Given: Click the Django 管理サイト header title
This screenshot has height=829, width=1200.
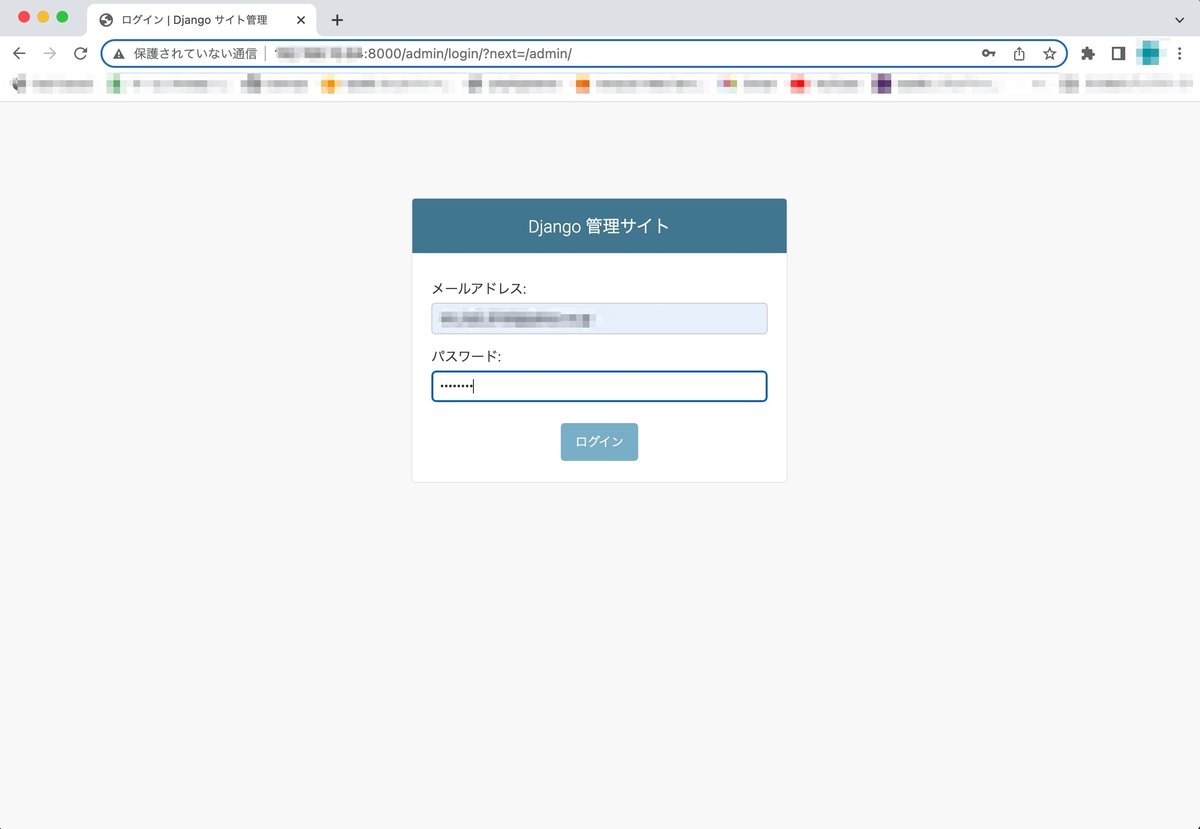Looking at the screenshot, I should 599,226.
